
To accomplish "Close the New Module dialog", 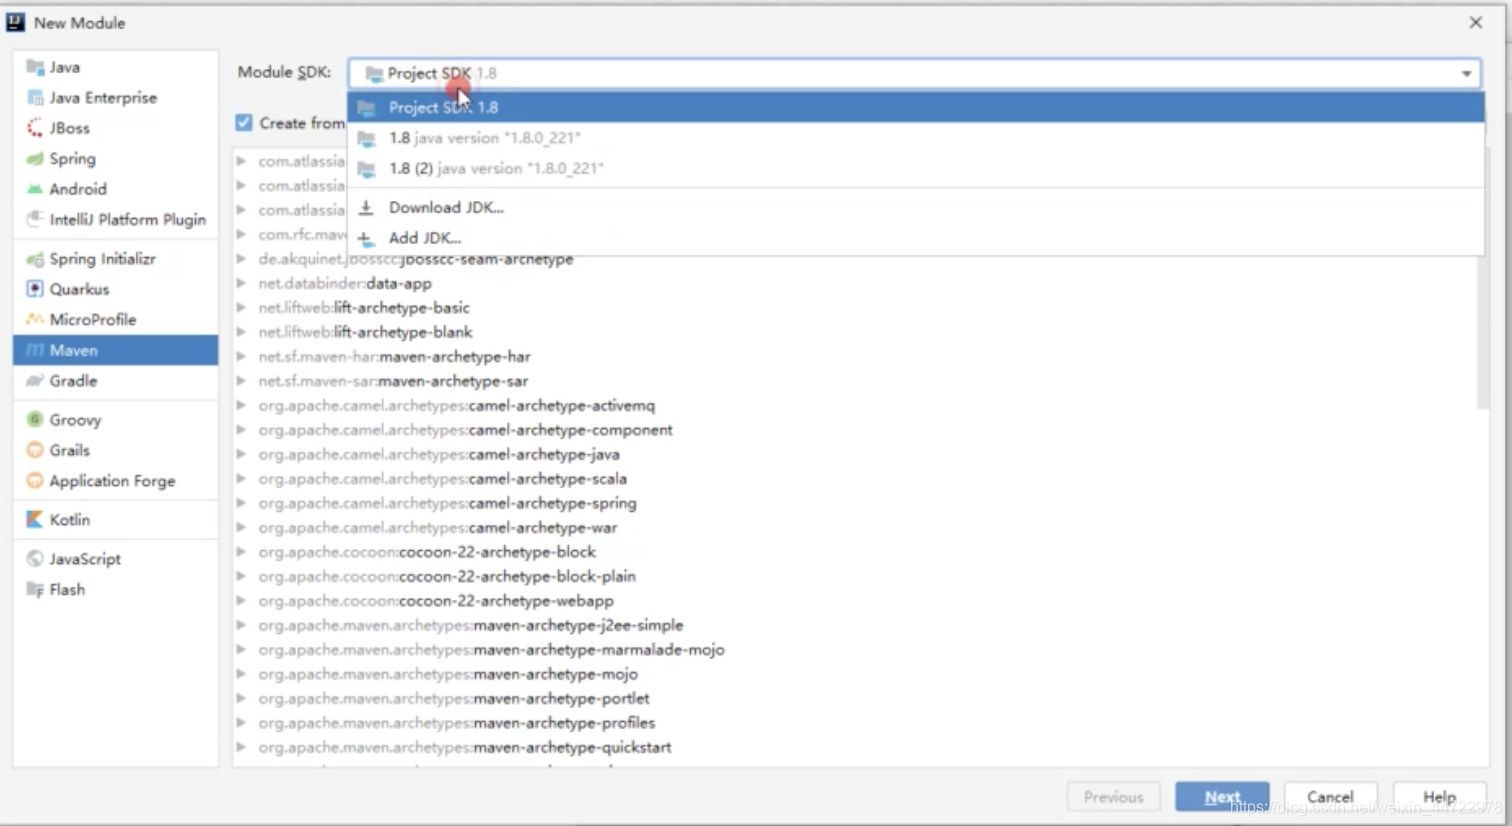I will (x=1475, y=22).
